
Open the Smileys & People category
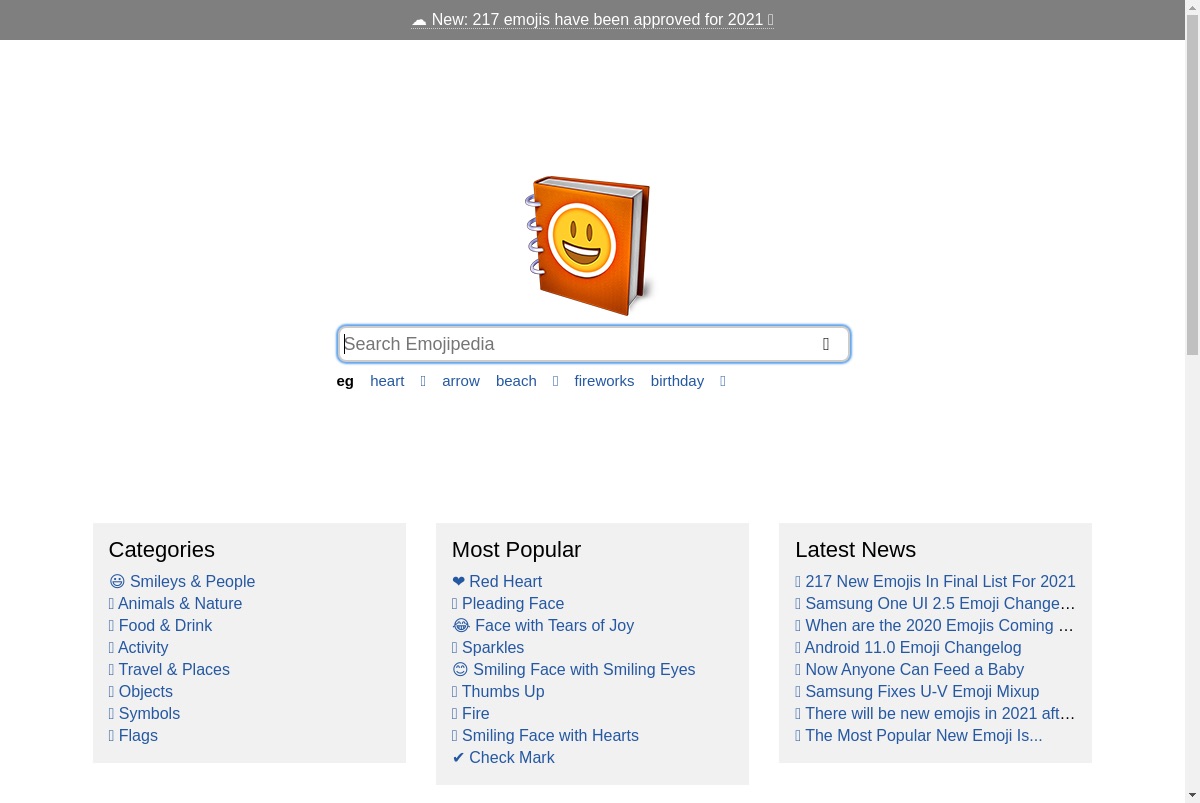182,582
